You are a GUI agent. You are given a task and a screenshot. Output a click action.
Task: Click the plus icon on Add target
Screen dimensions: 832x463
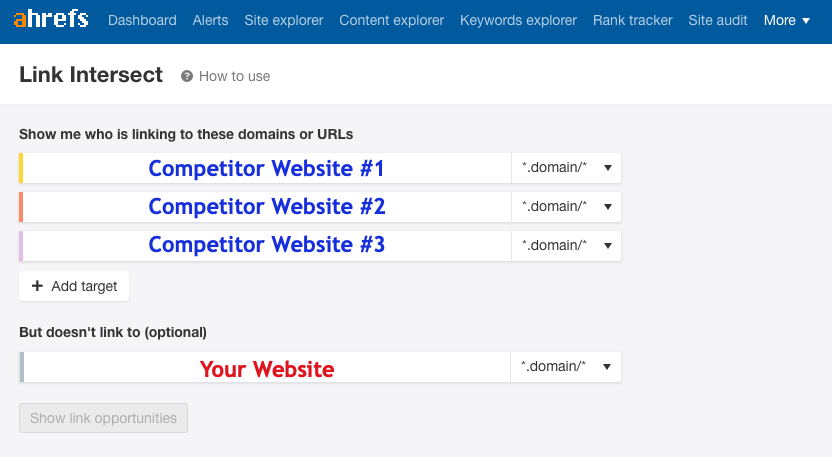coord(37,286)
